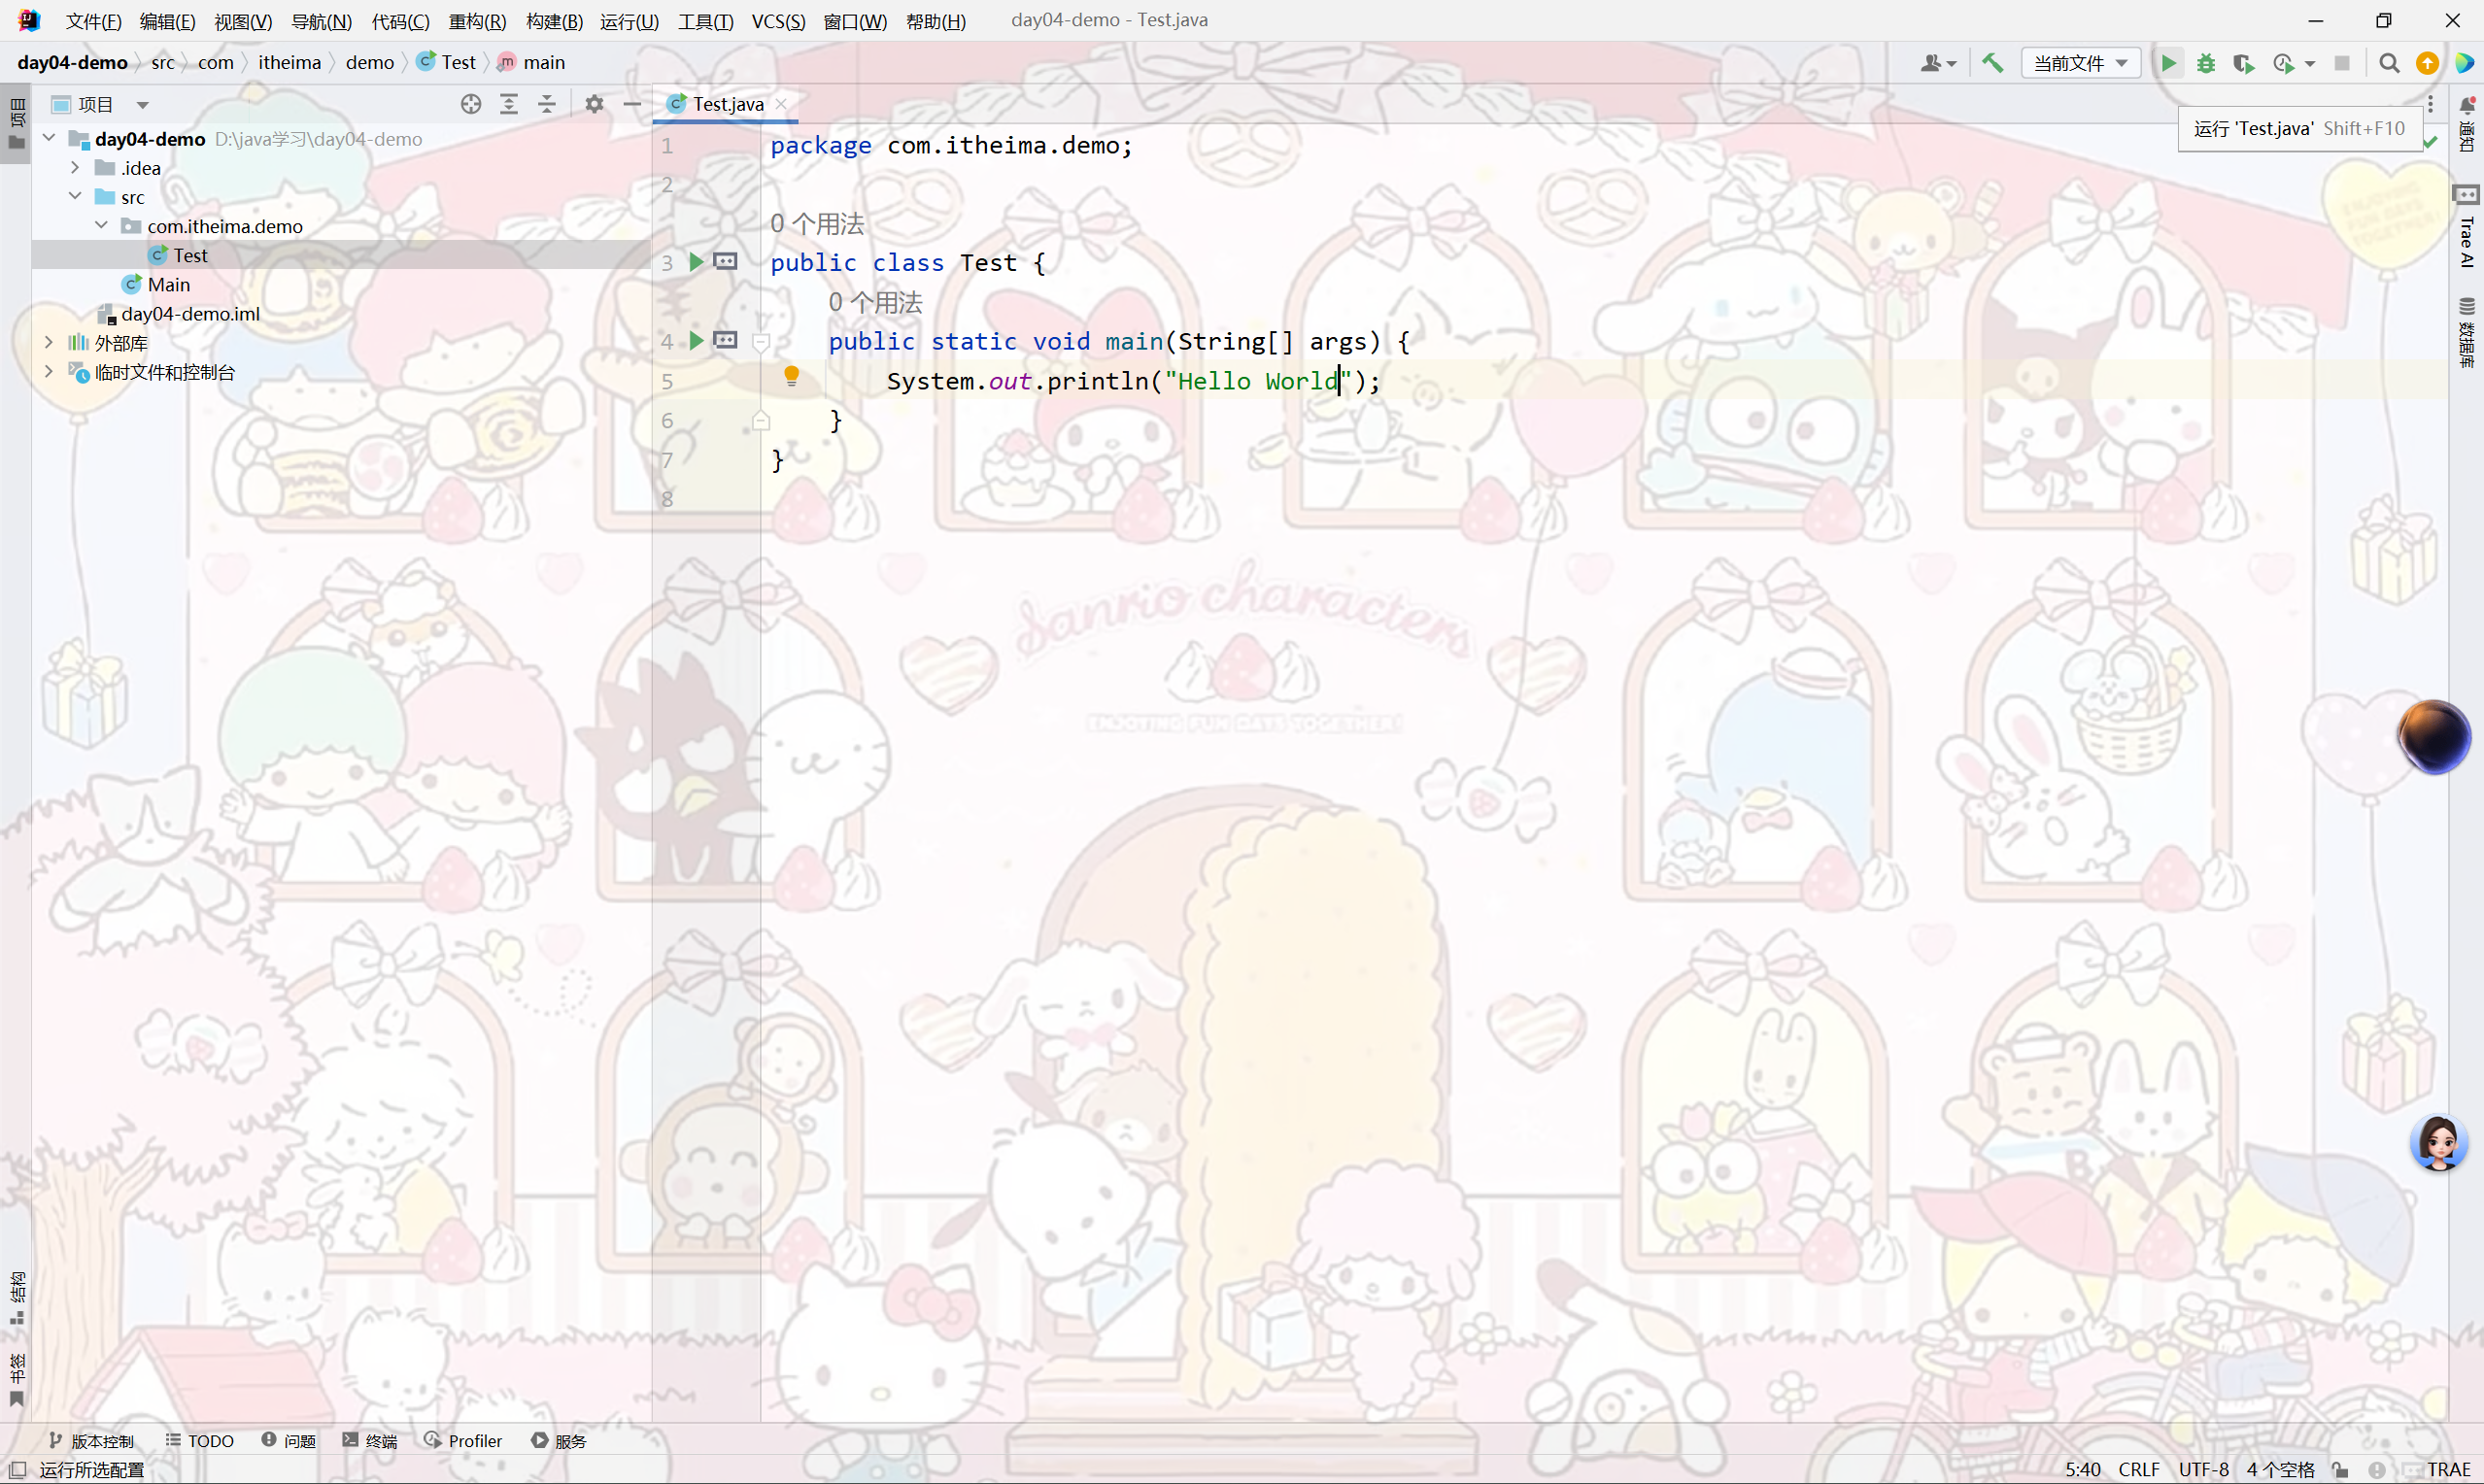Viewport: 2484px width, 1484px height.
Task: Open the Build menu
Action: [554, 21]
